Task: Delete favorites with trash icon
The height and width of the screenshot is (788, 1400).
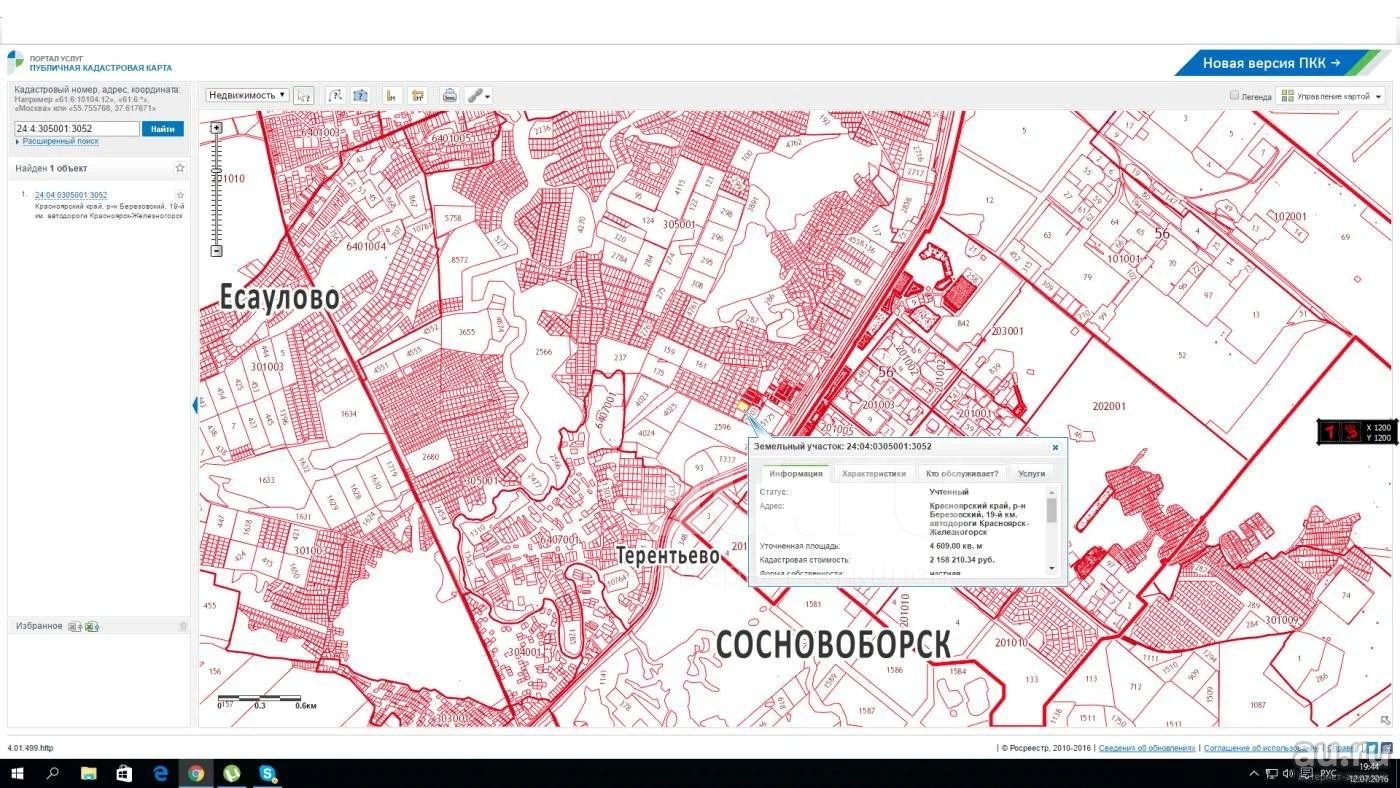Action: coord(182,626)
